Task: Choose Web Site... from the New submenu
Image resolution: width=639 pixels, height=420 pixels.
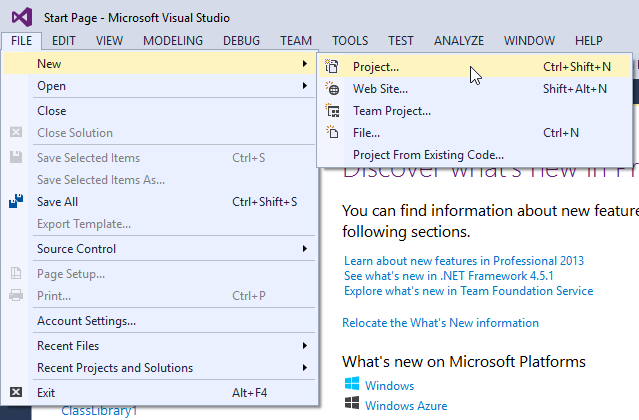Action: (475, 88)
